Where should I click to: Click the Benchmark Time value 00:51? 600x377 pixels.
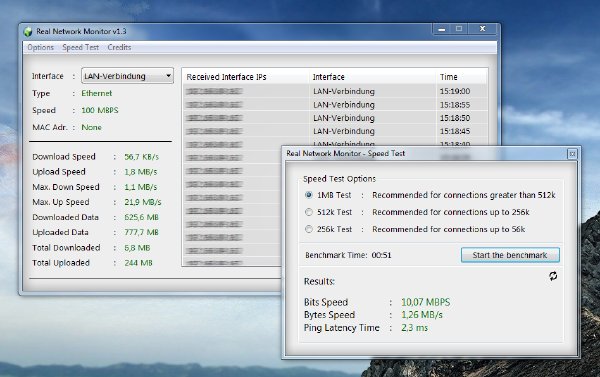381,255
